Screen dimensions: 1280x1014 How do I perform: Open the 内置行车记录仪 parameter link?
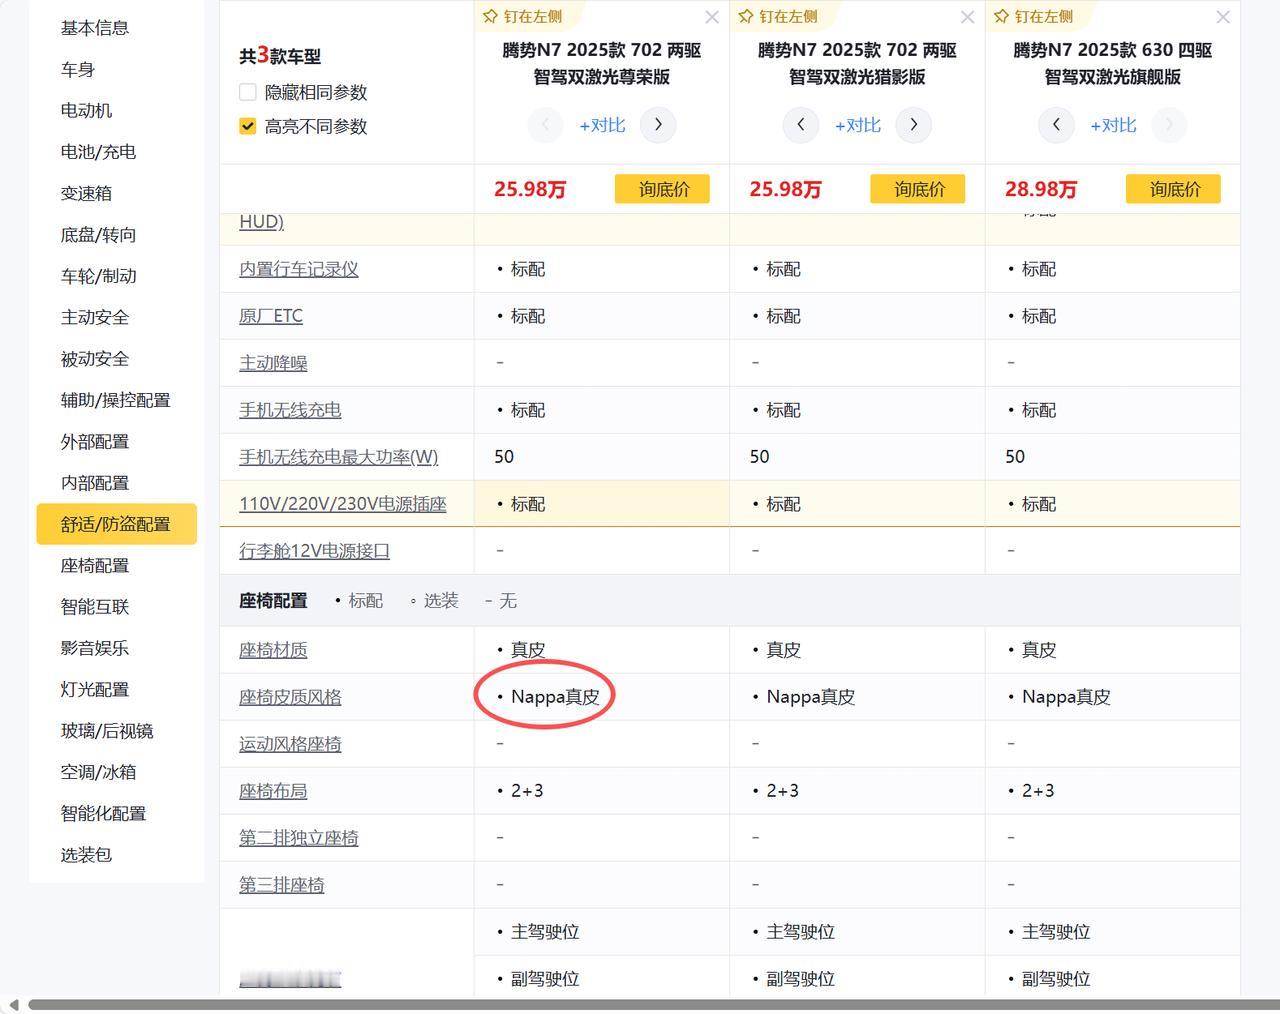pos(299,269)
